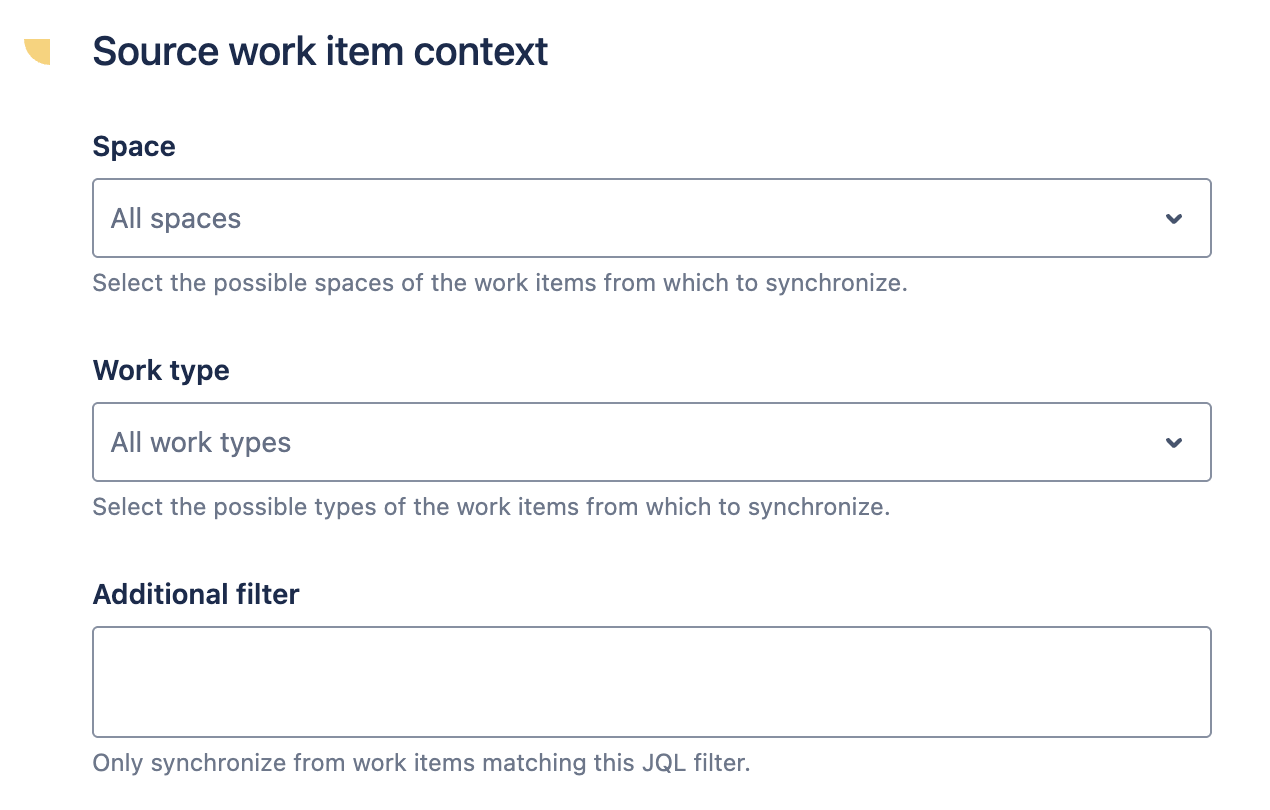1270x810 pixels.
Task: Open the All work types combo box
Action: 652,442
